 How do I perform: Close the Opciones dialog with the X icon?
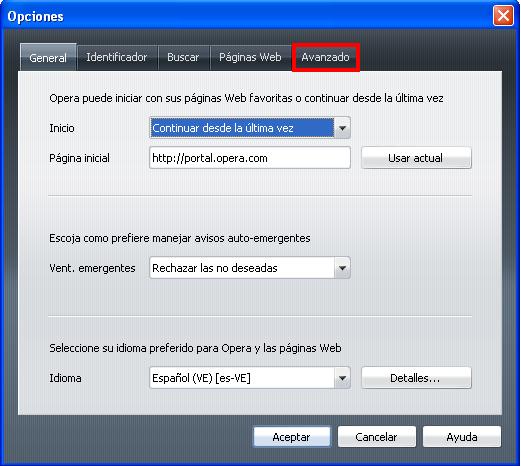coord(503,15)
